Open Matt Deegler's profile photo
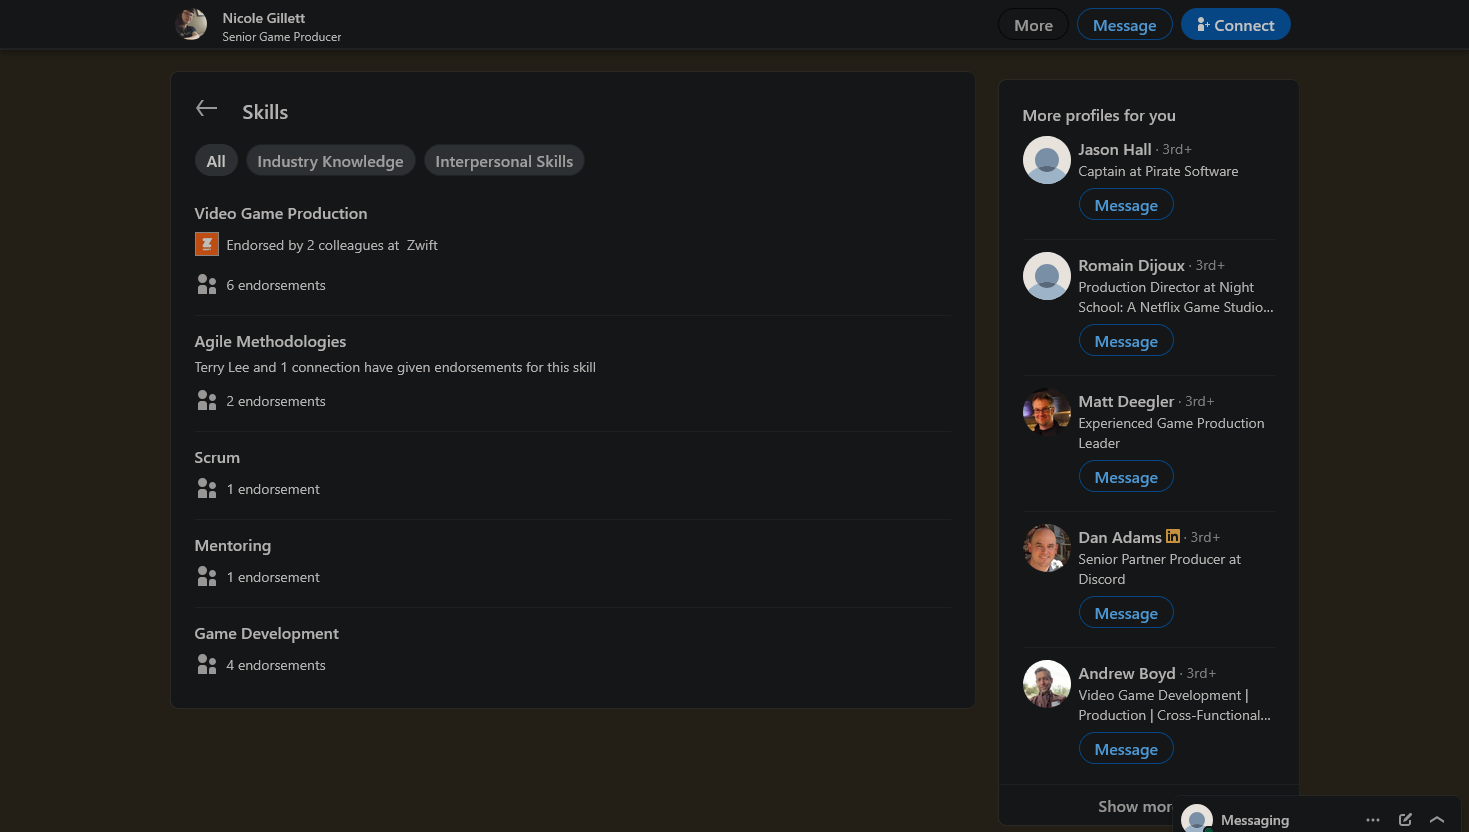1469x832 pixels. pos(1047,412)
